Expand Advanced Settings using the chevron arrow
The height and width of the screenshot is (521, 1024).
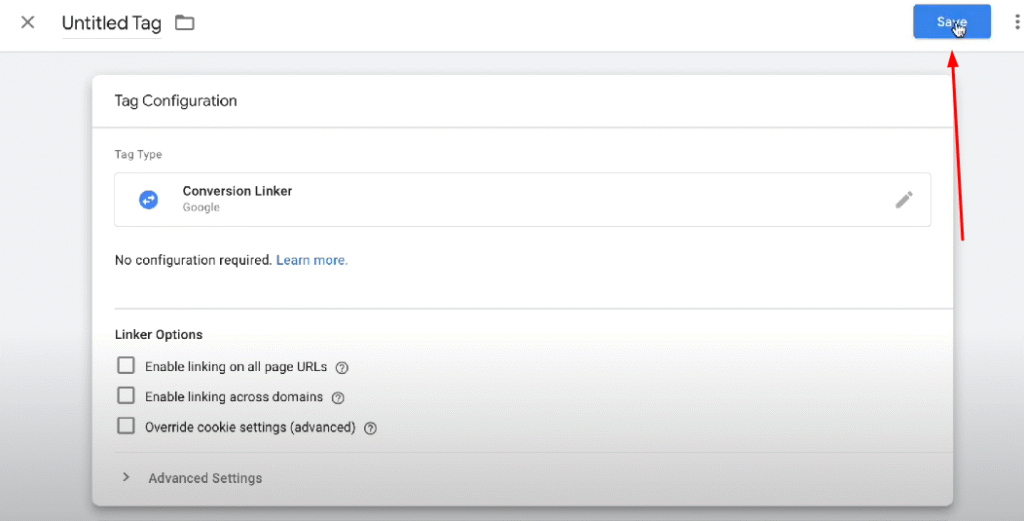click(x=126, y=477)
